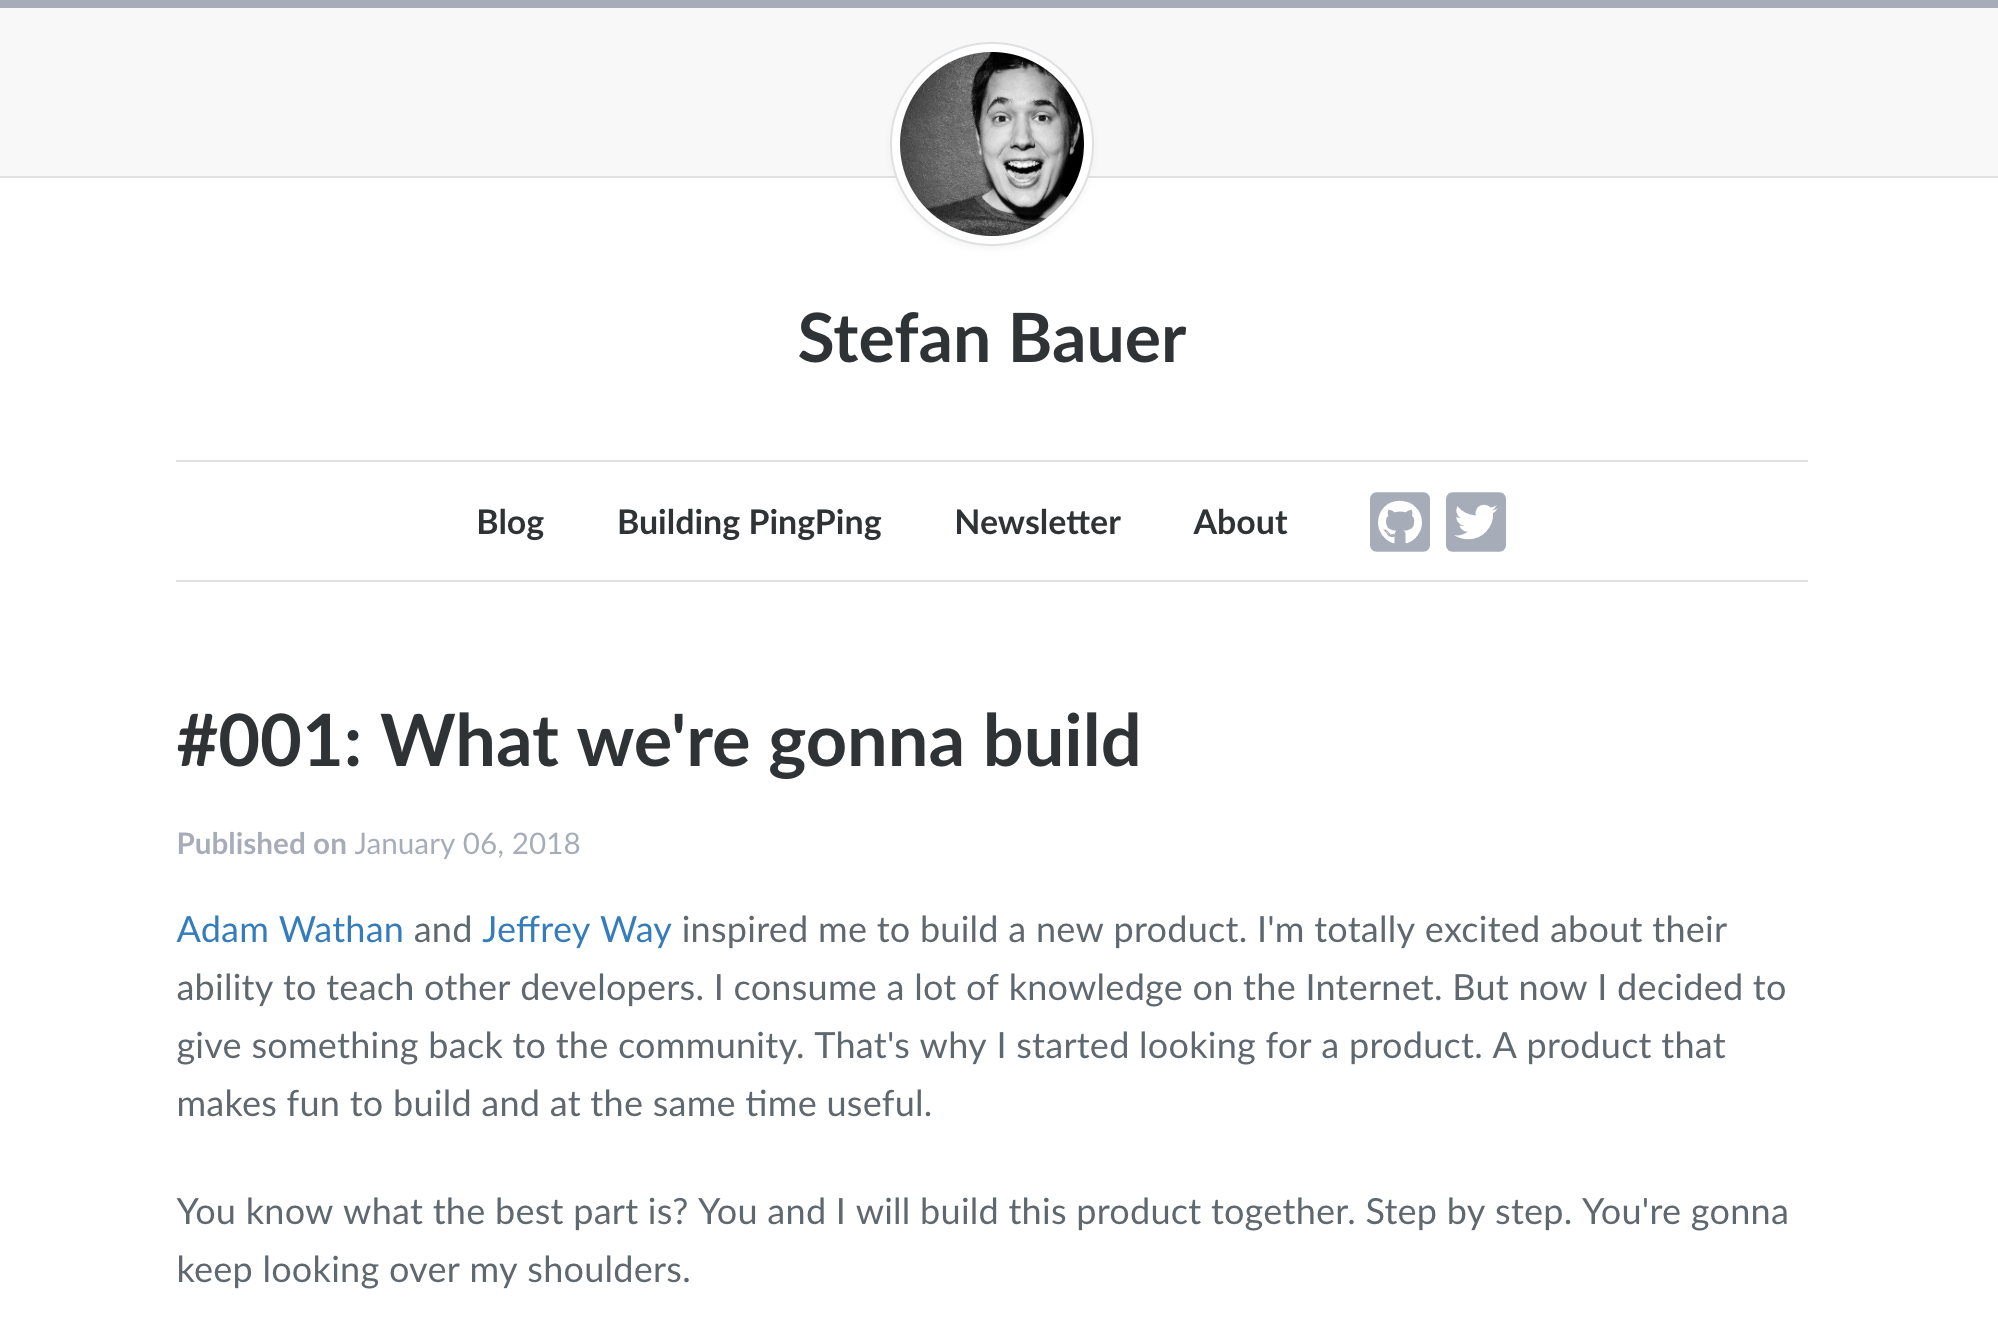
Task: Click the Stefan Bauer site title
Action: 991,339
